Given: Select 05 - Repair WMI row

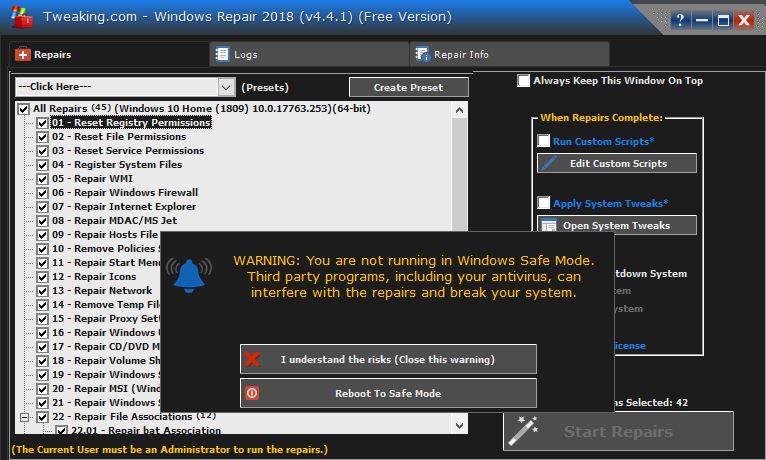Looking at the screenshot, I should 92,179.
